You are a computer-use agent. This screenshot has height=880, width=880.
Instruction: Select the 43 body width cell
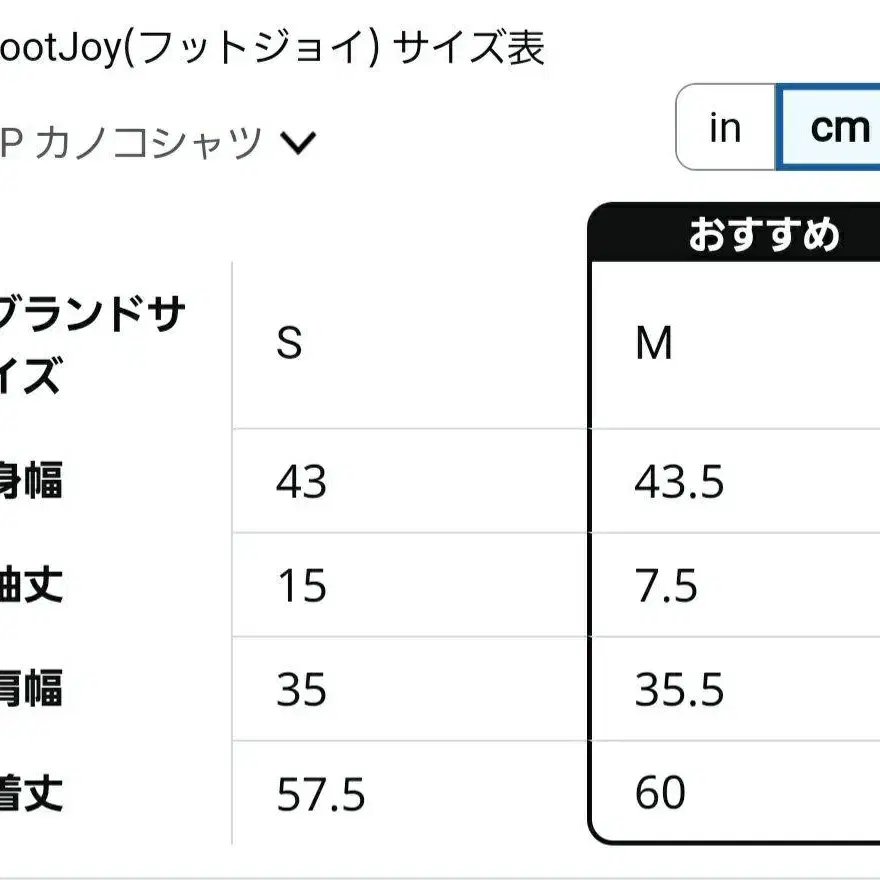301,482
